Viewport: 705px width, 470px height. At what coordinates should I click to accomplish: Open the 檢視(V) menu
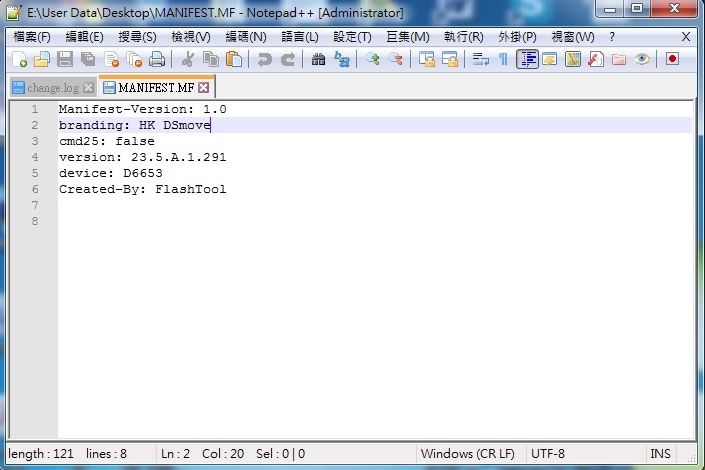191,37
